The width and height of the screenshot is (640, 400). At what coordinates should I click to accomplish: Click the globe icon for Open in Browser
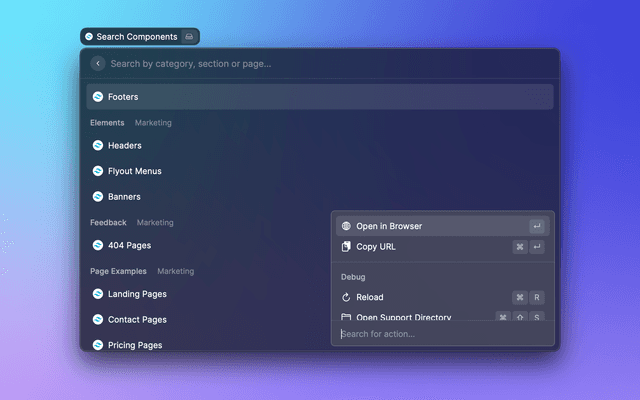346,226
